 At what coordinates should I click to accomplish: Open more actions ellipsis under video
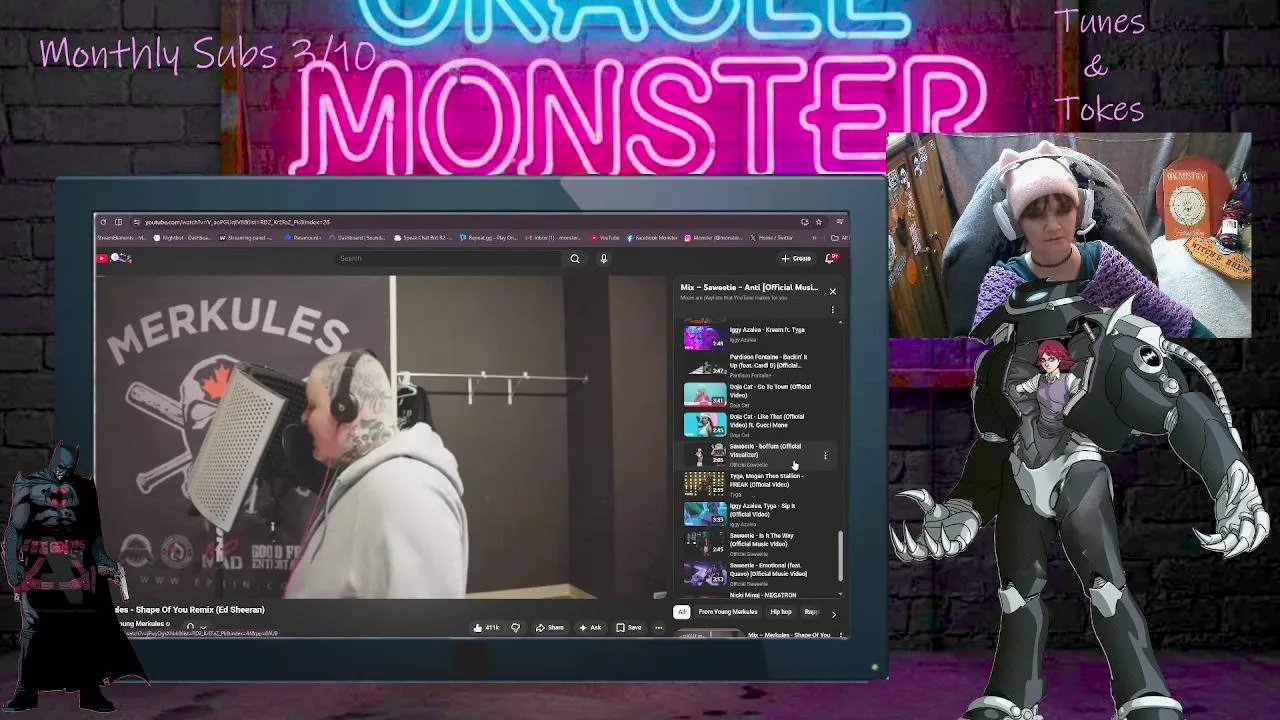[x=658, y=628]
